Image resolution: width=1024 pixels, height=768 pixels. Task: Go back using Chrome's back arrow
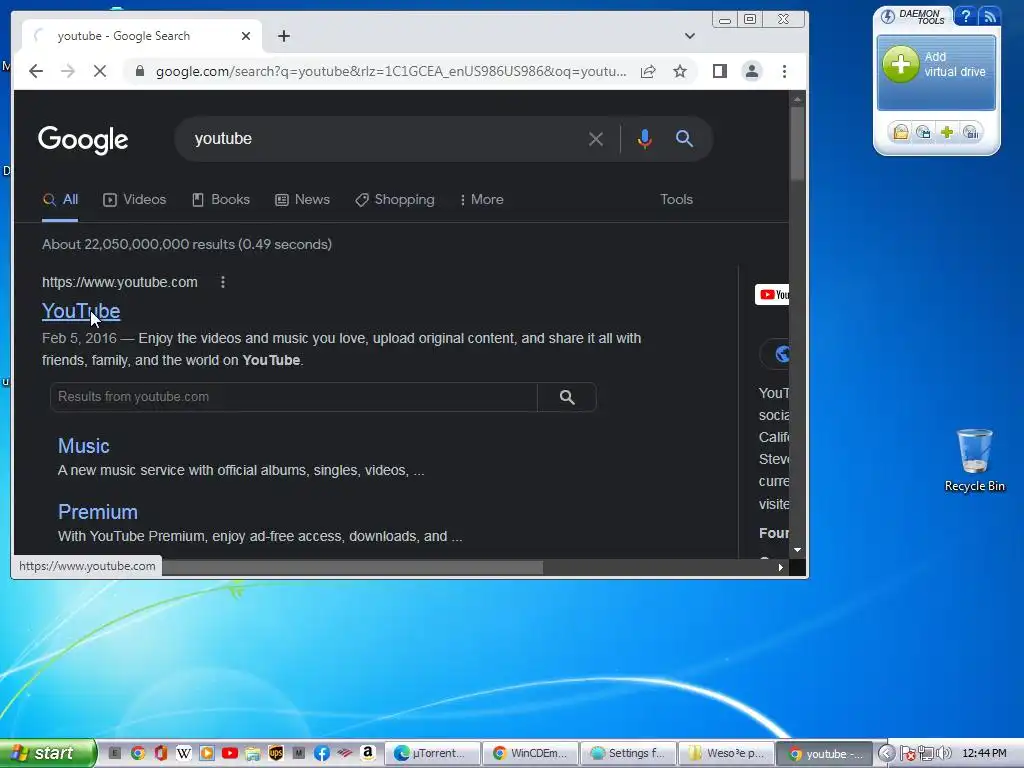(36, 71)
